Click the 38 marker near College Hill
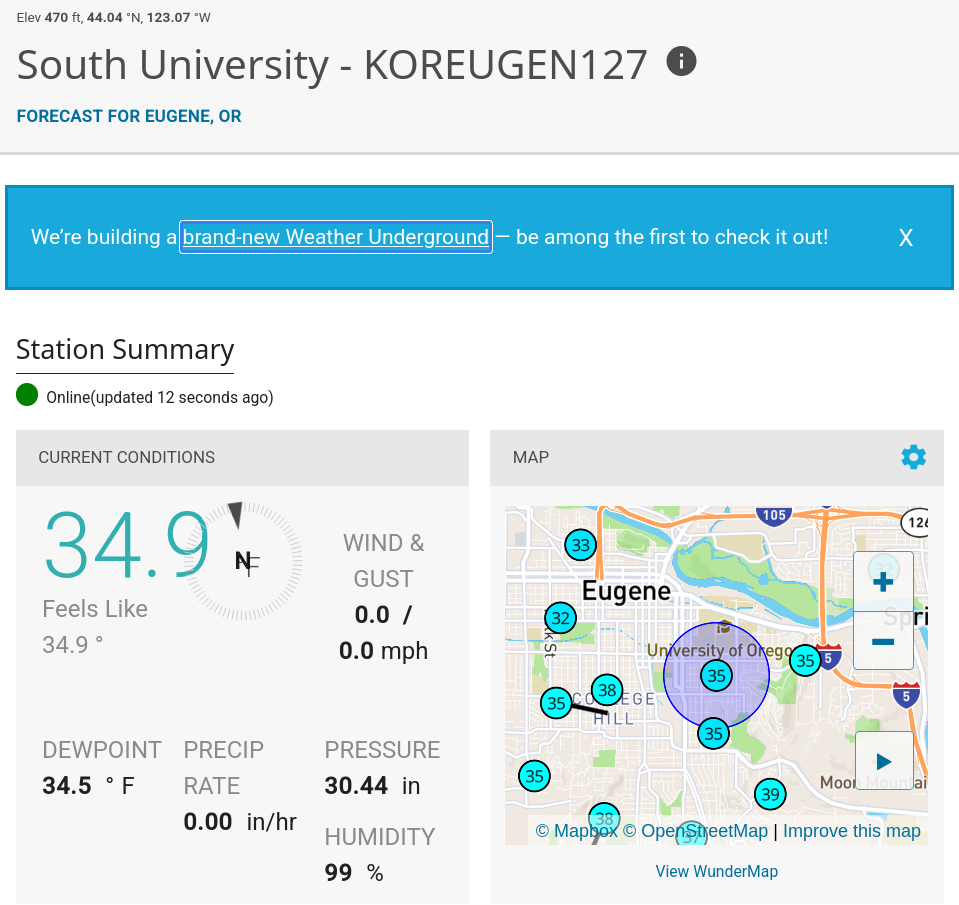 tap(607, 689)
